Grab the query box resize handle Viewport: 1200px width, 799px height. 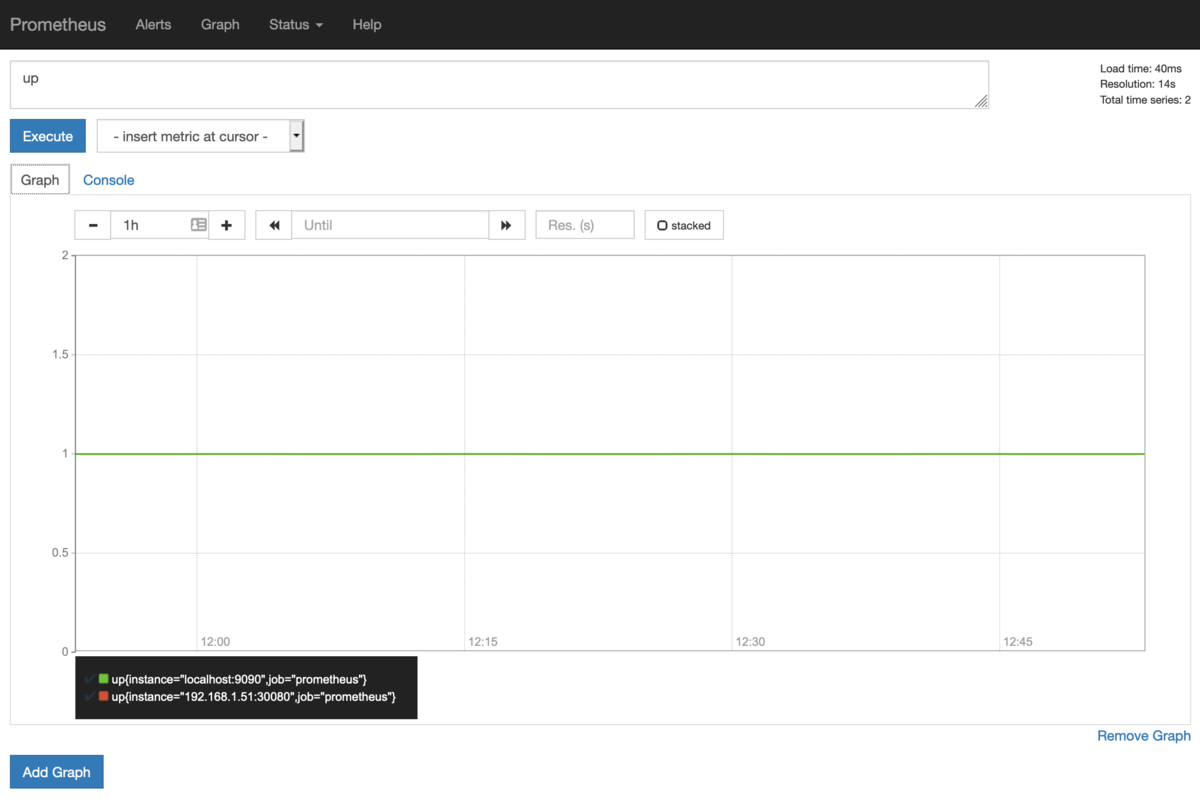click(981, 101)
